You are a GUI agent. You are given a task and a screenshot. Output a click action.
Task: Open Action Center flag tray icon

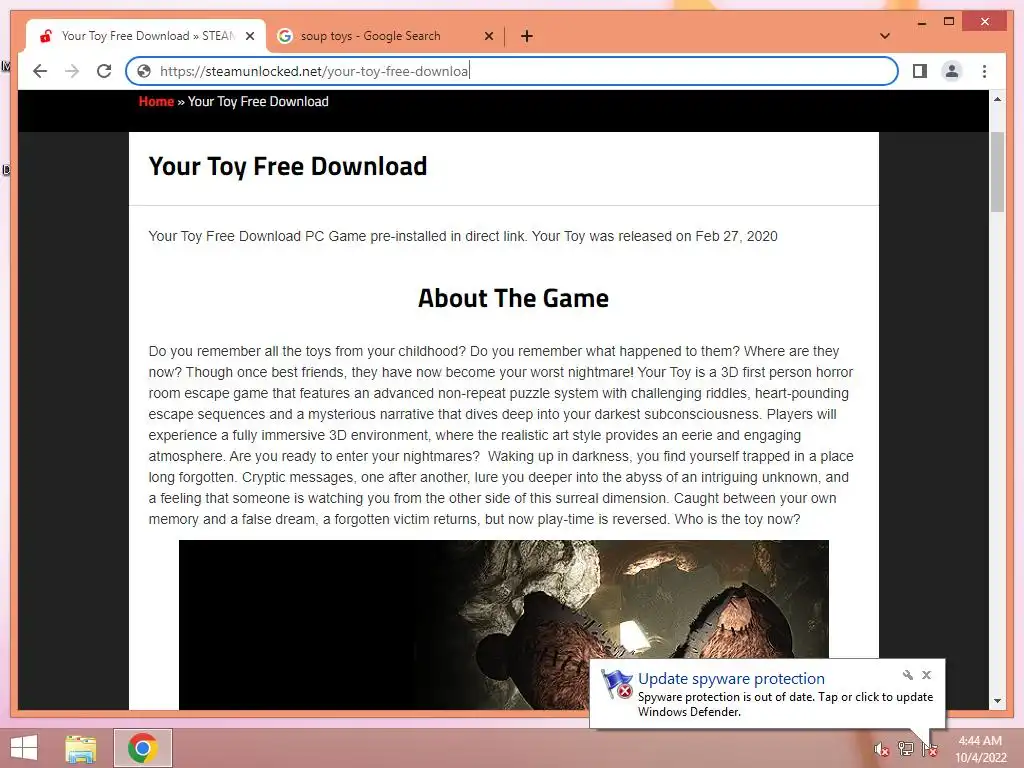click(930, 749)
